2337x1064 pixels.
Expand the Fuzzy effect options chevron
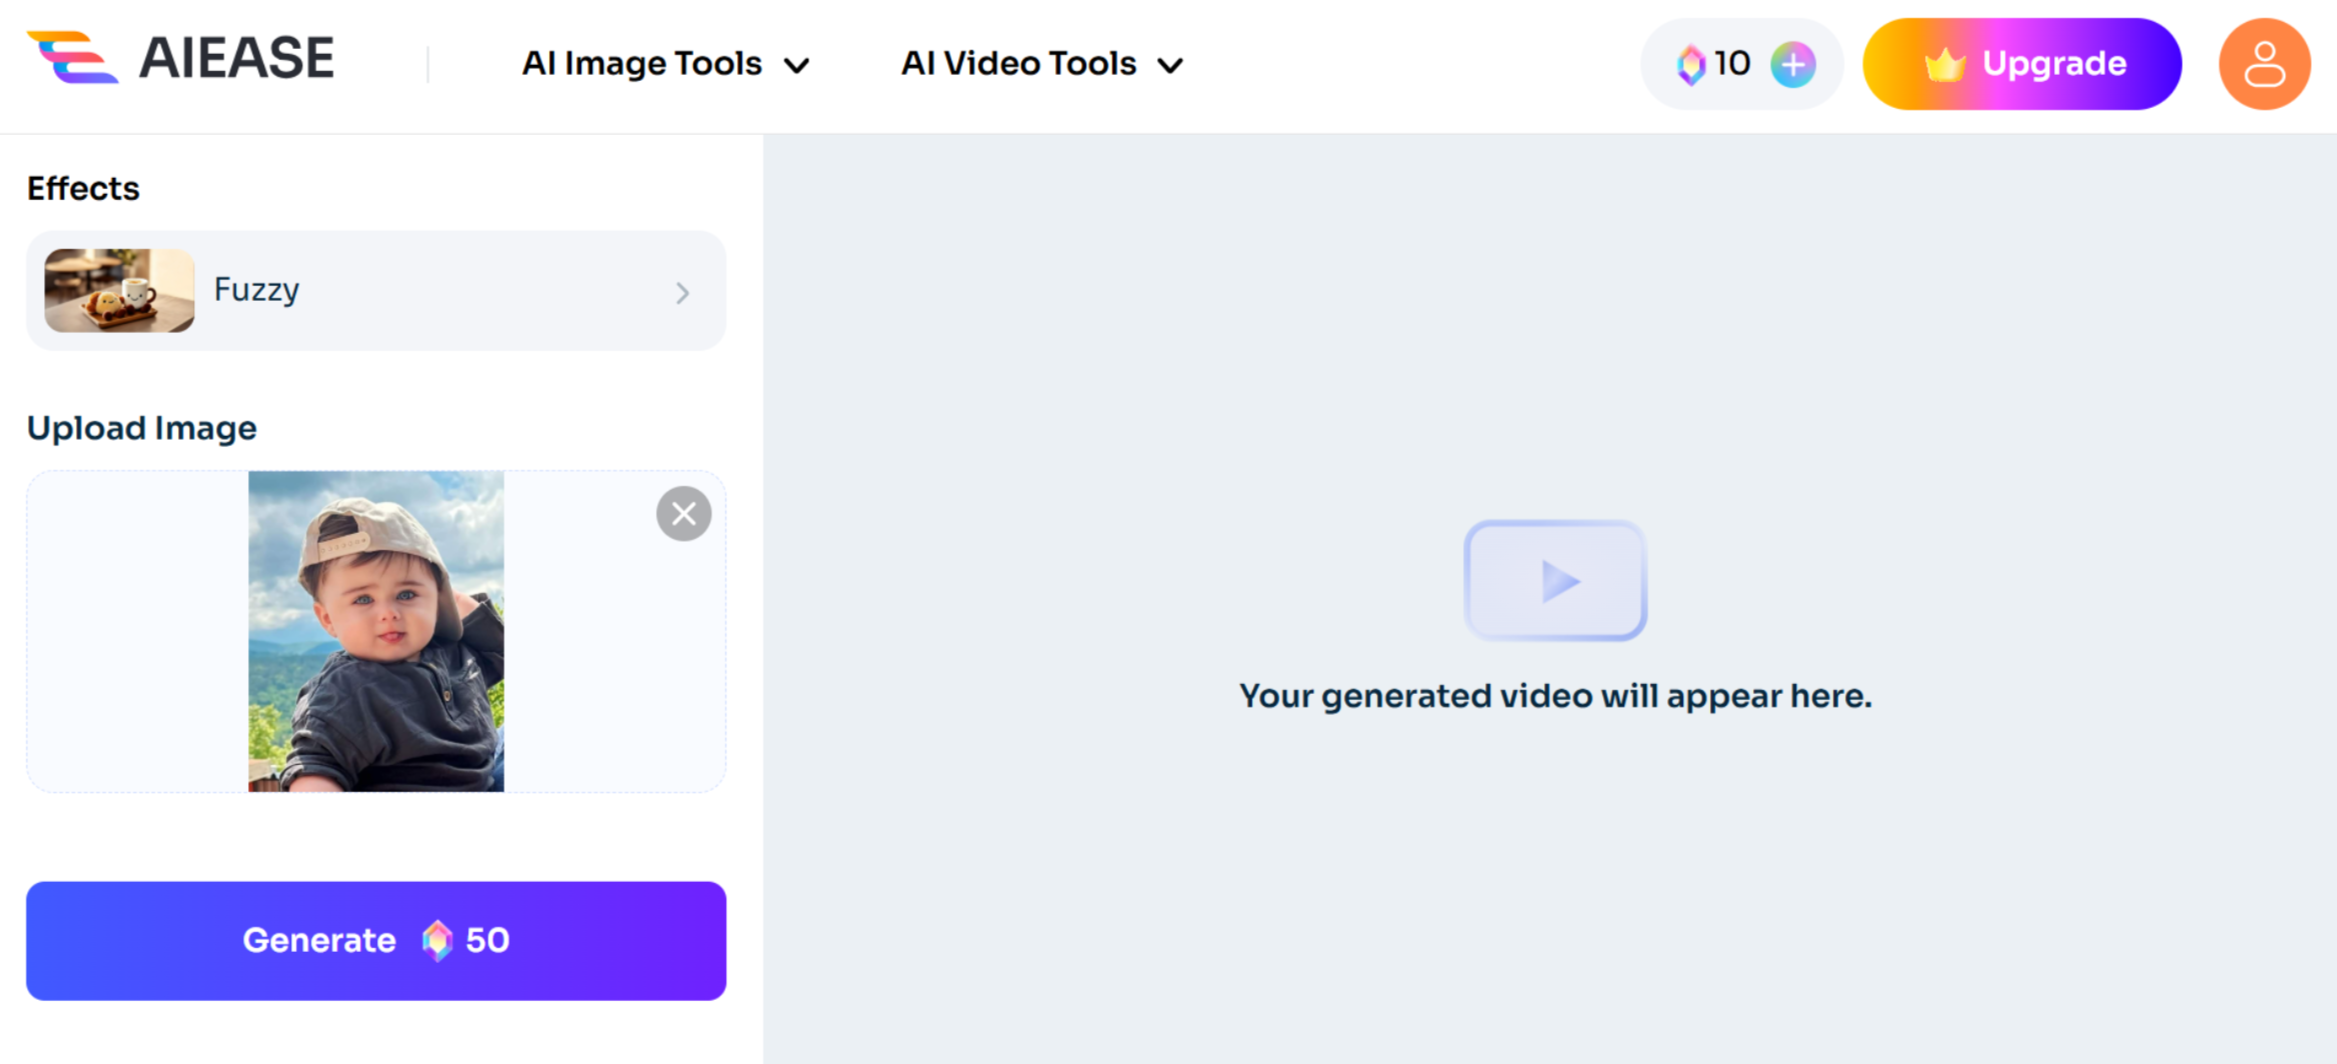(x=683, y=292)
